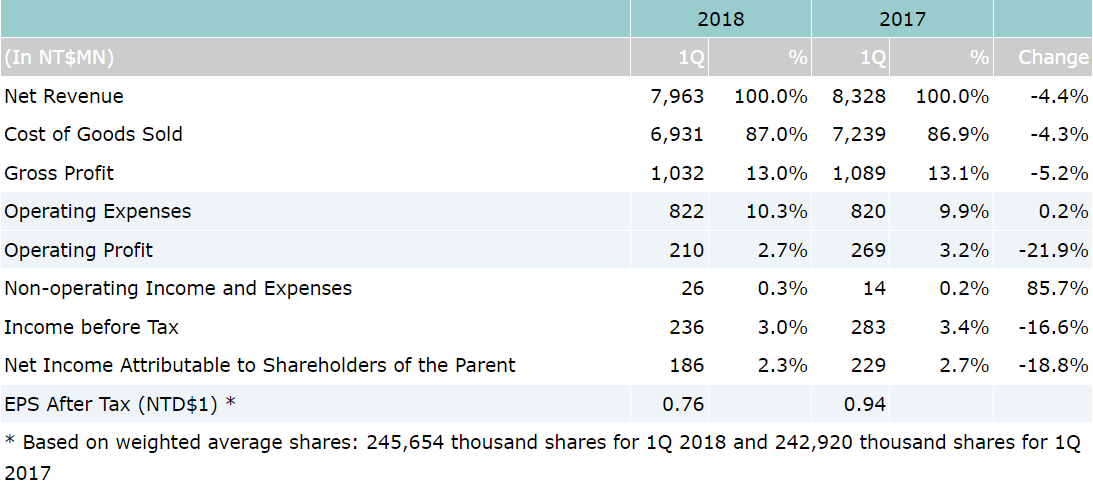This screenshot has height=485, width=1093.
Task: Select the Change column header
Action: (1052, 57)
